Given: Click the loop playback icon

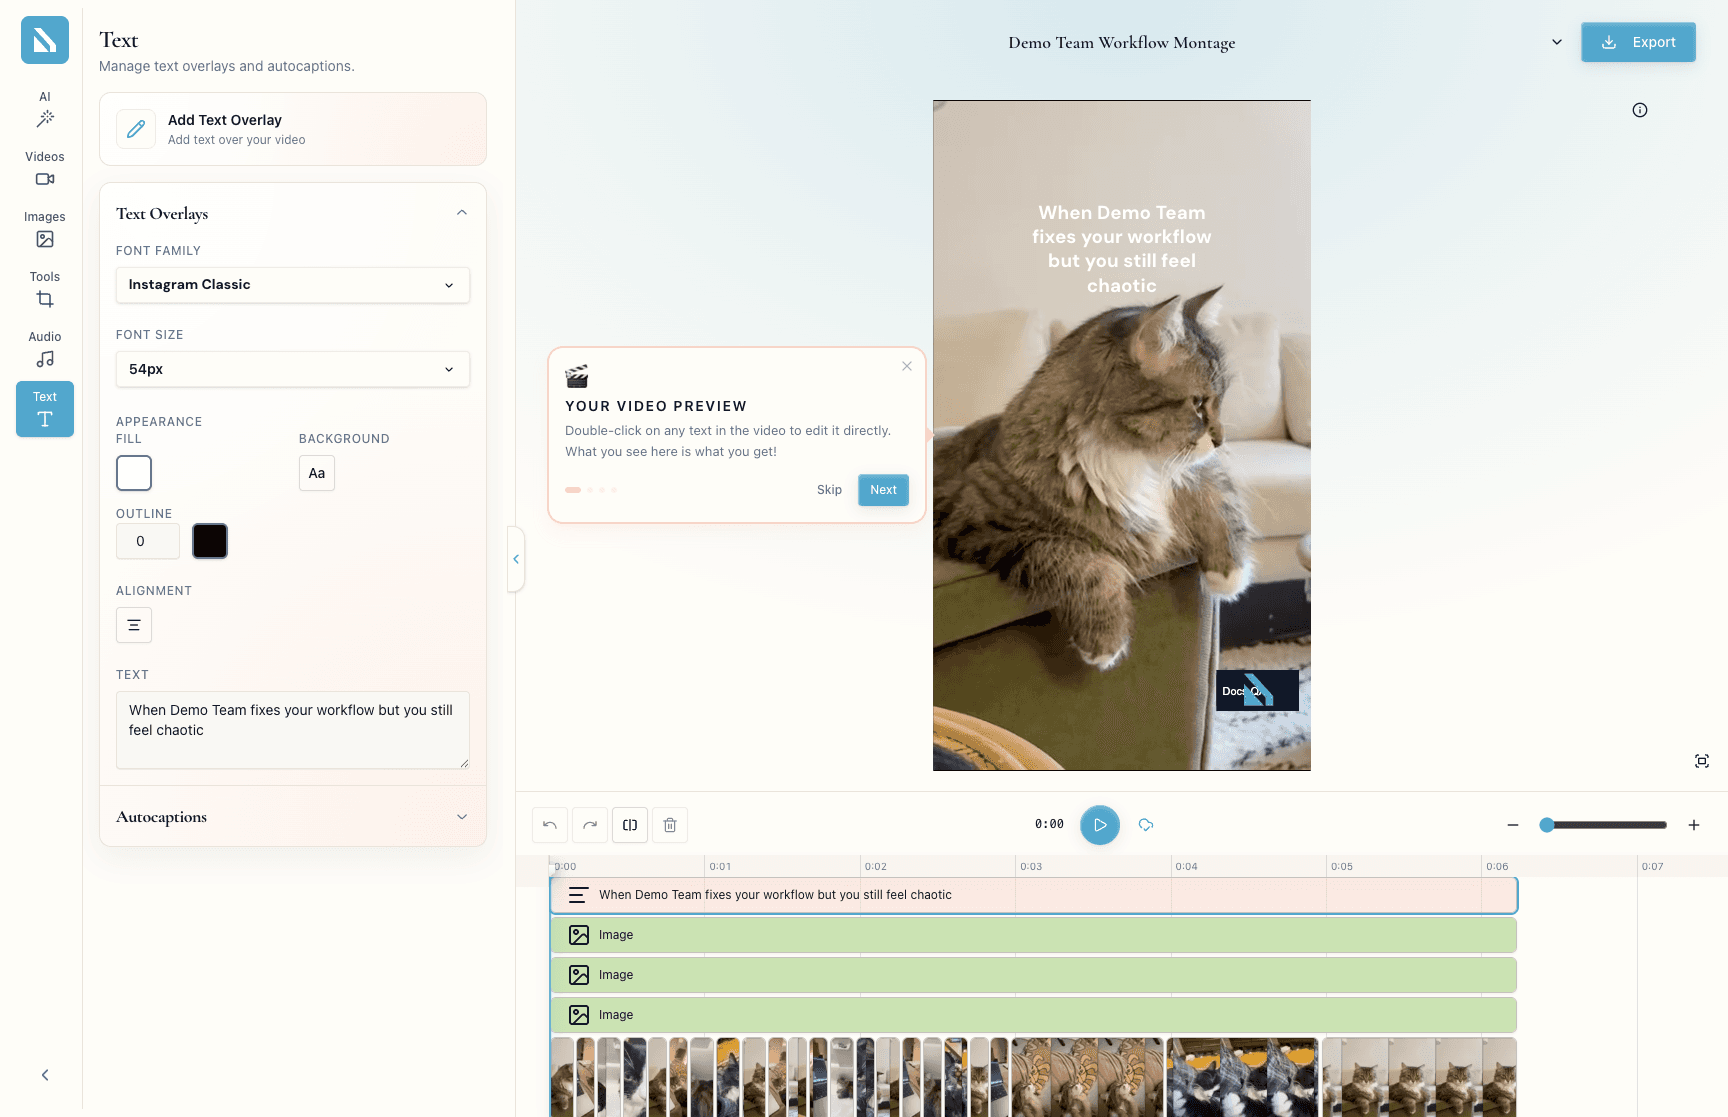Looking at the screenshot, I should tap(1146, 825).
